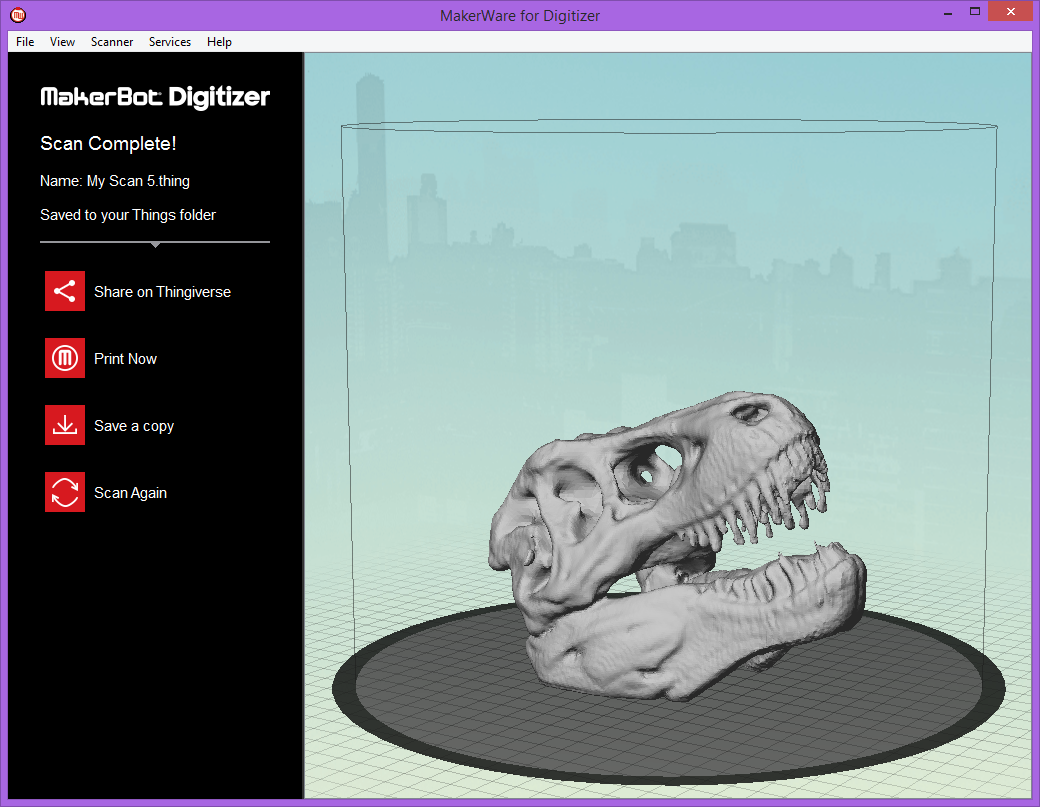Click the 'Scan Complete!' heading
Viewport: 1040px width, 807px height.
(108, 143)
